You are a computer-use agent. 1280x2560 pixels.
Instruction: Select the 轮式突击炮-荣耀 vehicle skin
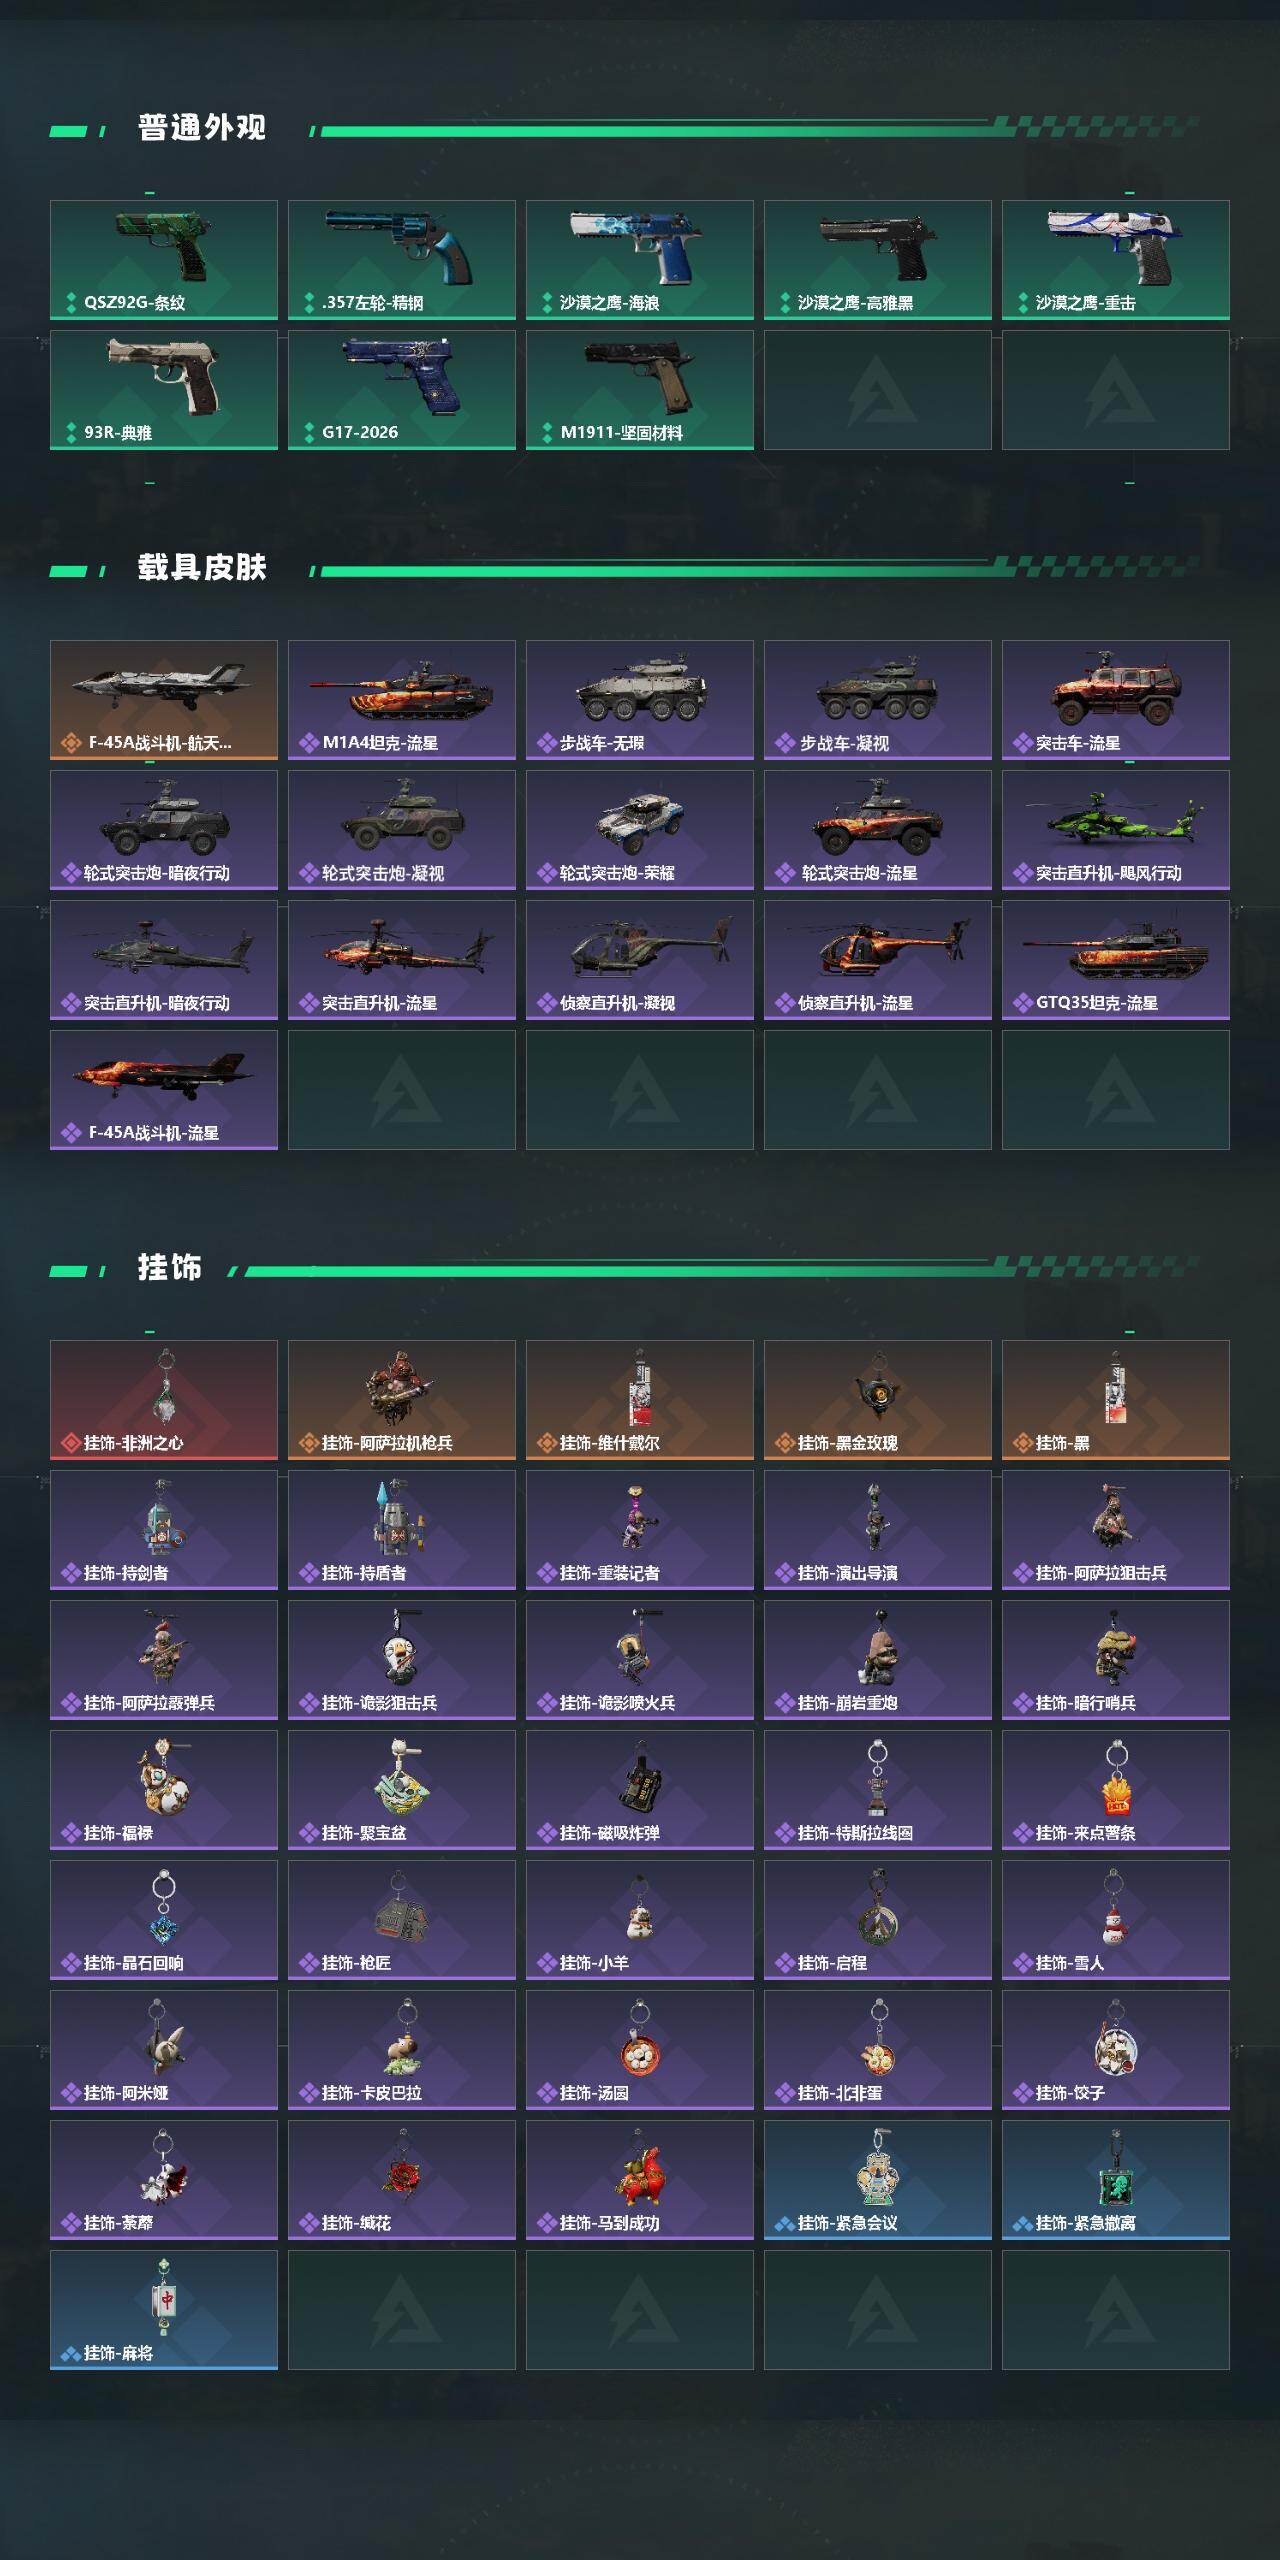click(x=640, y=830)
